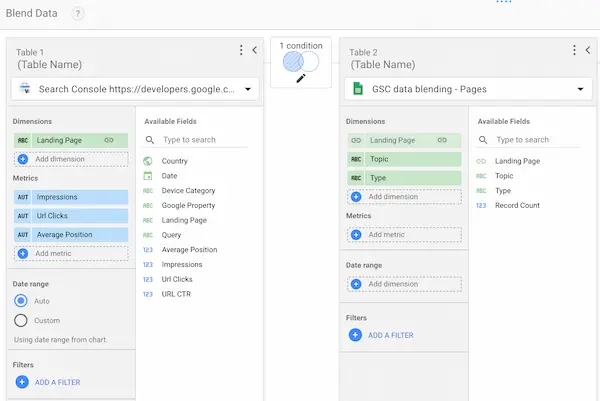Select Landing Page dimension in Table 2

coord(404,140)
